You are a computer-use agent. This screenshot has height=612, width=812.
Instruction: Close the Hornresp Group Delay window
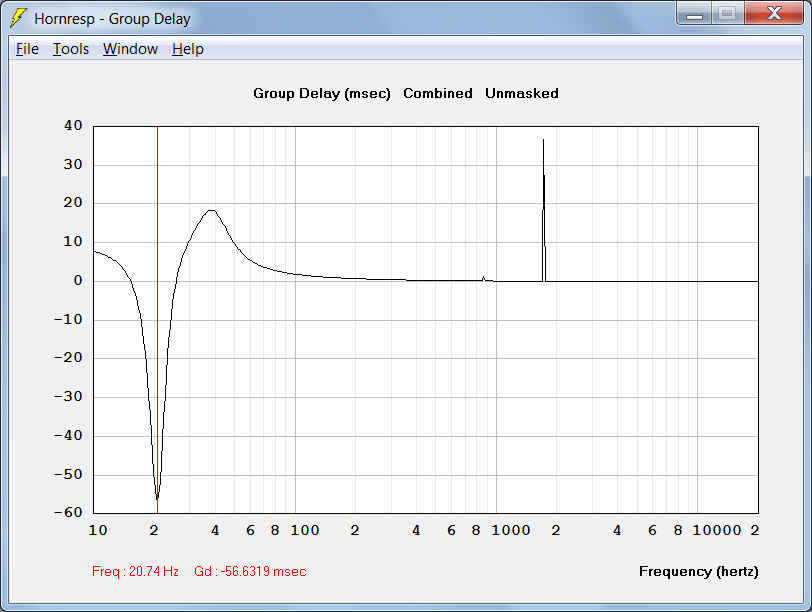click(x=774, y=13)
